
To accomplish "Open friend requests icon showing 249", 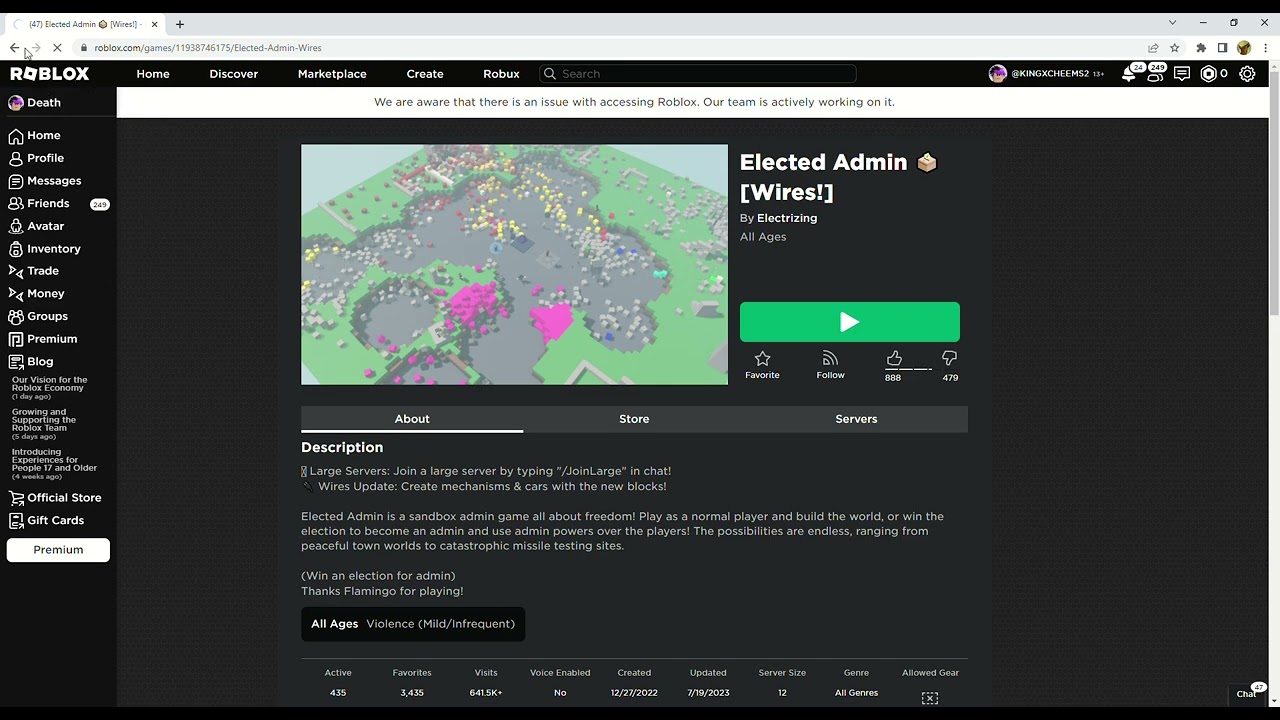I will click(x=1156, y=74).
